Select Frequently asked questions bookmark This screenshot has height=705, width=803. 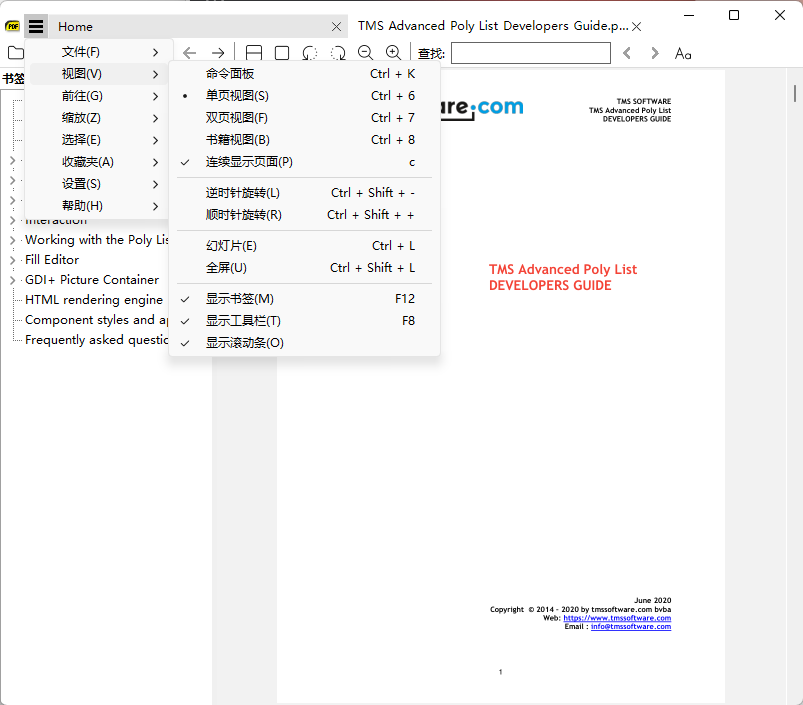(x=96, y=340)
